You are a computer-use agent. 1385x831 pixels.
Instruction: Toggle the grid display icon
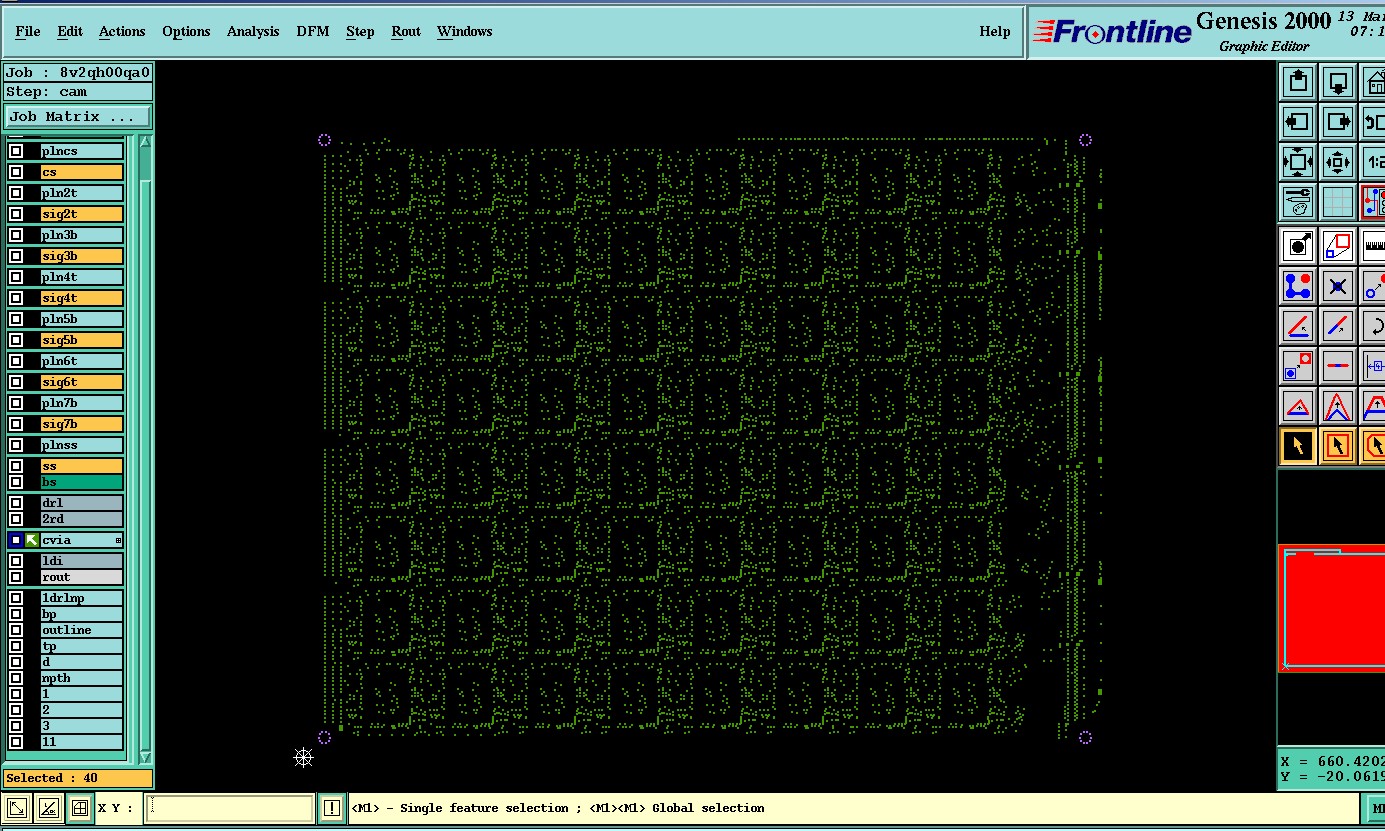[x=1338, y=202]
